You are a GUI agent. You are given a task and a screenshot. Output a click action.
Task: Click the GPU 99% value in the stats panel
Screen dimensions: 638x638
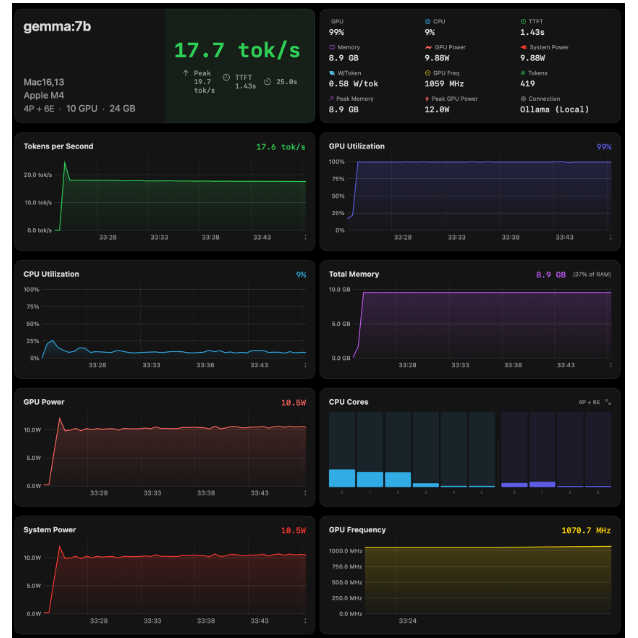tap(336, 32)
